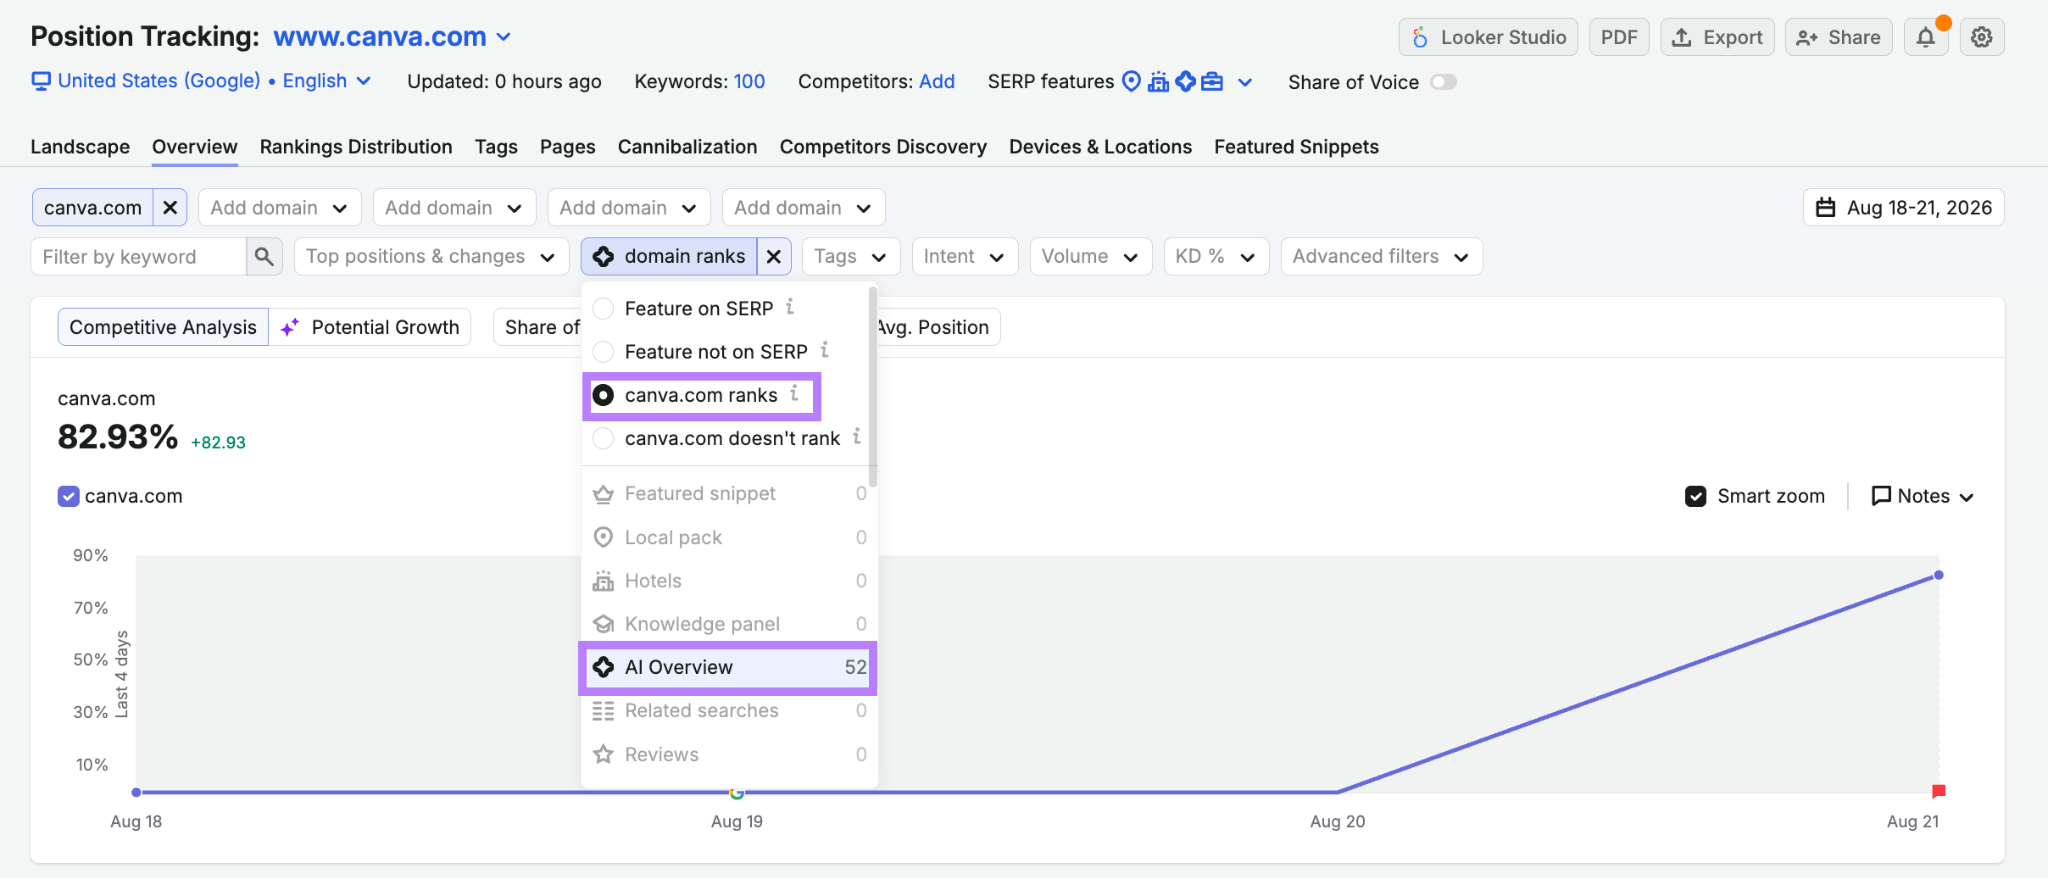Remove the canva.com domain chip
This screenshot has width=2048, height=878.
pyautogui.click(x=170, y=208)
